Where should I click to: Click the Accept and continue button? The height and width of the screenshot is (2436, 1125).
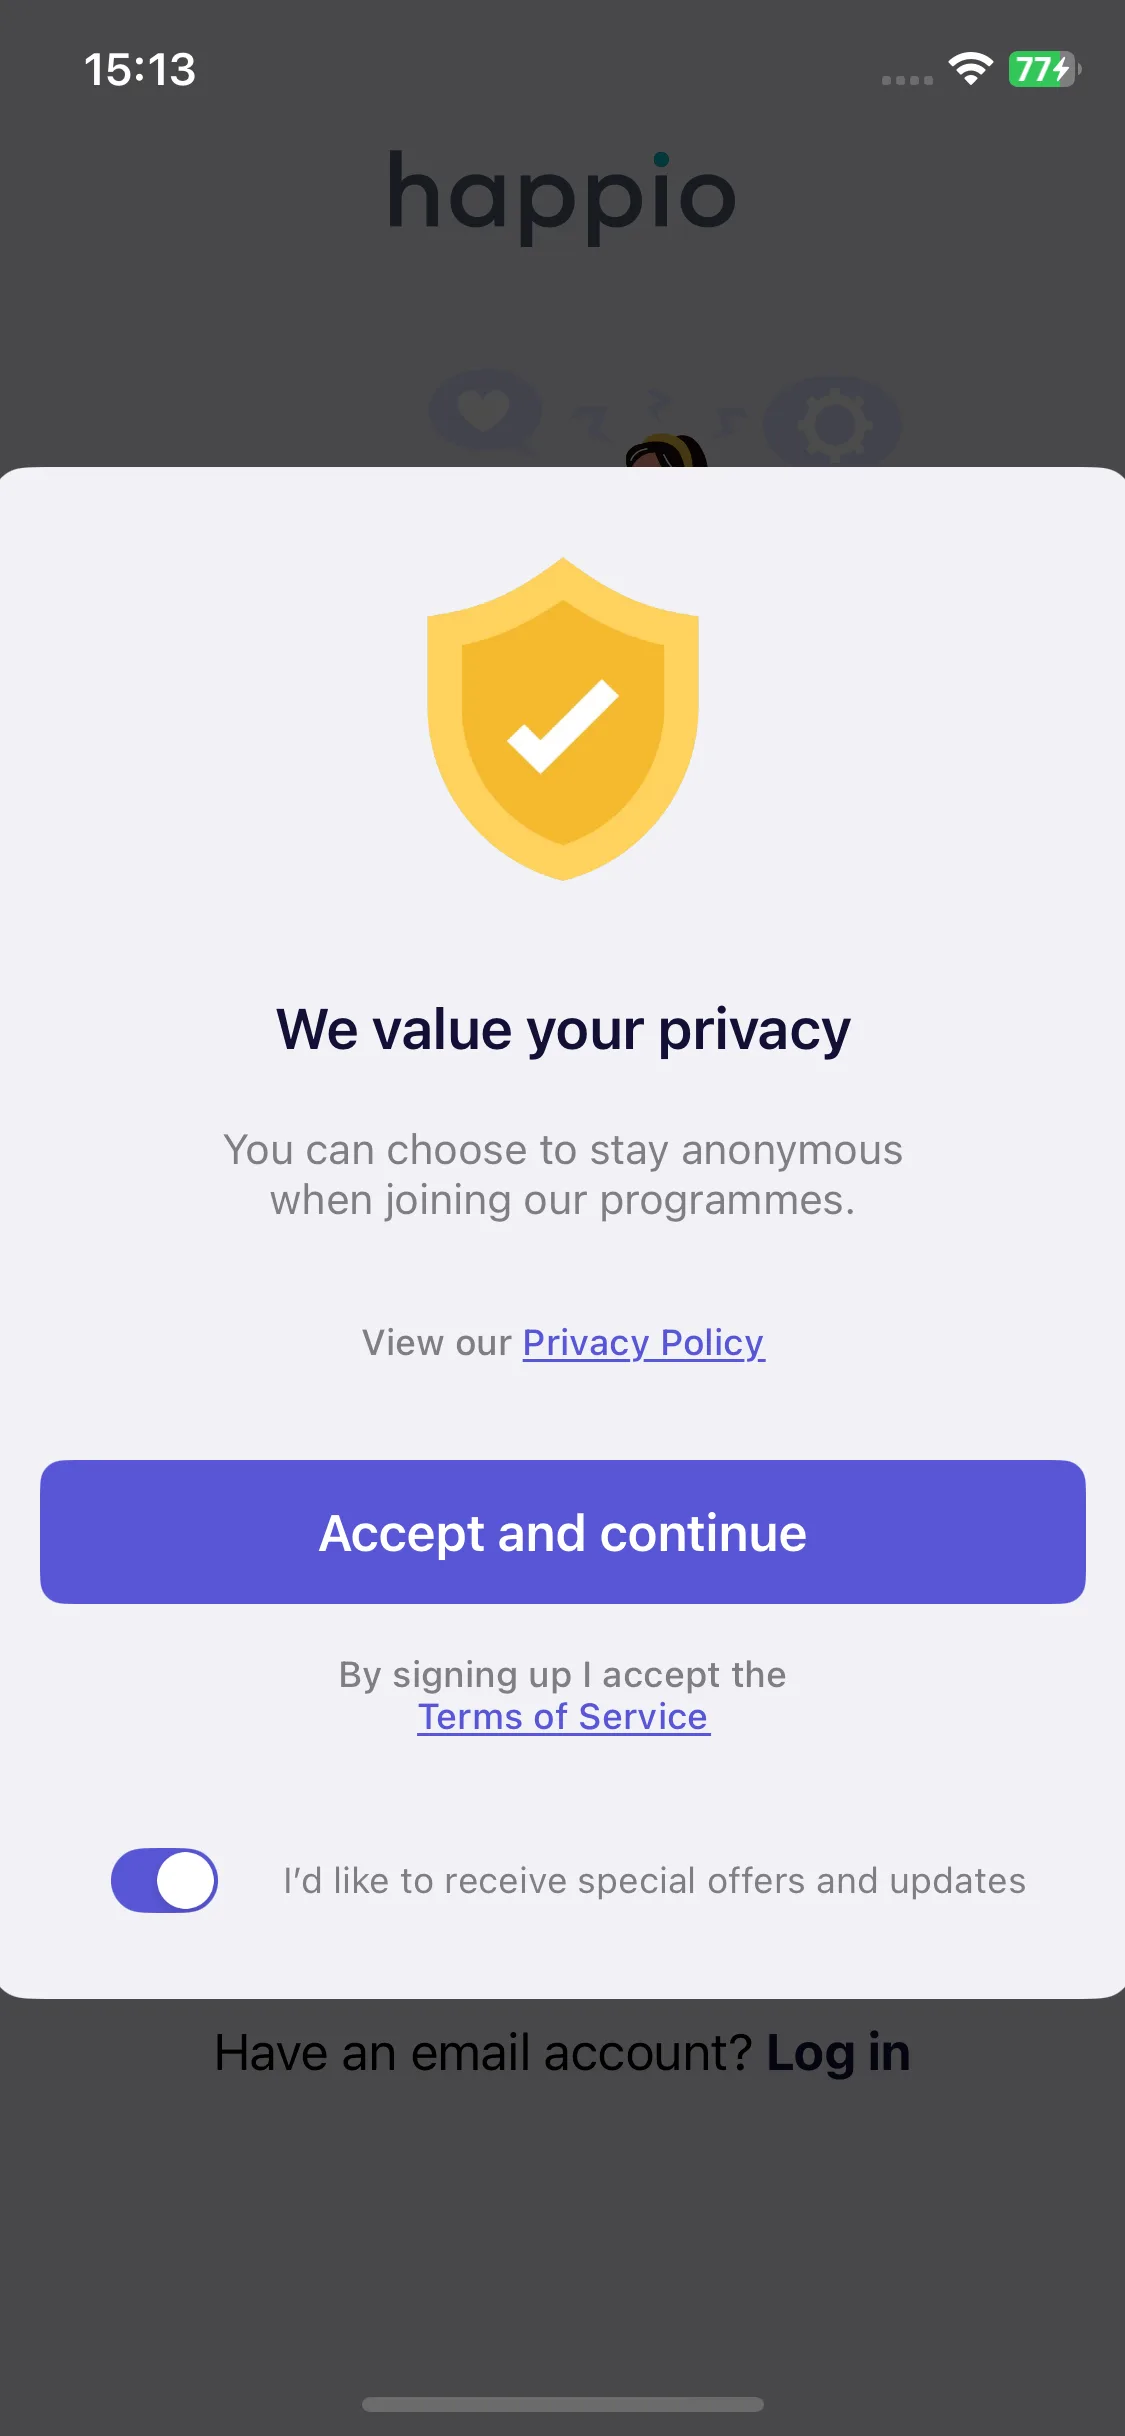(563, 1532)
